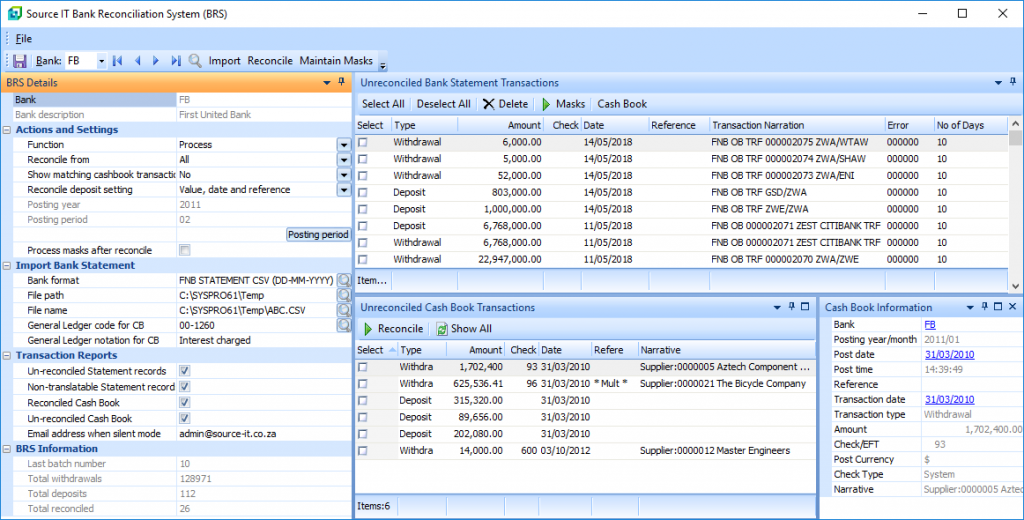
Task: Click Show All in cash book toolbar
Action: point(463,329)
